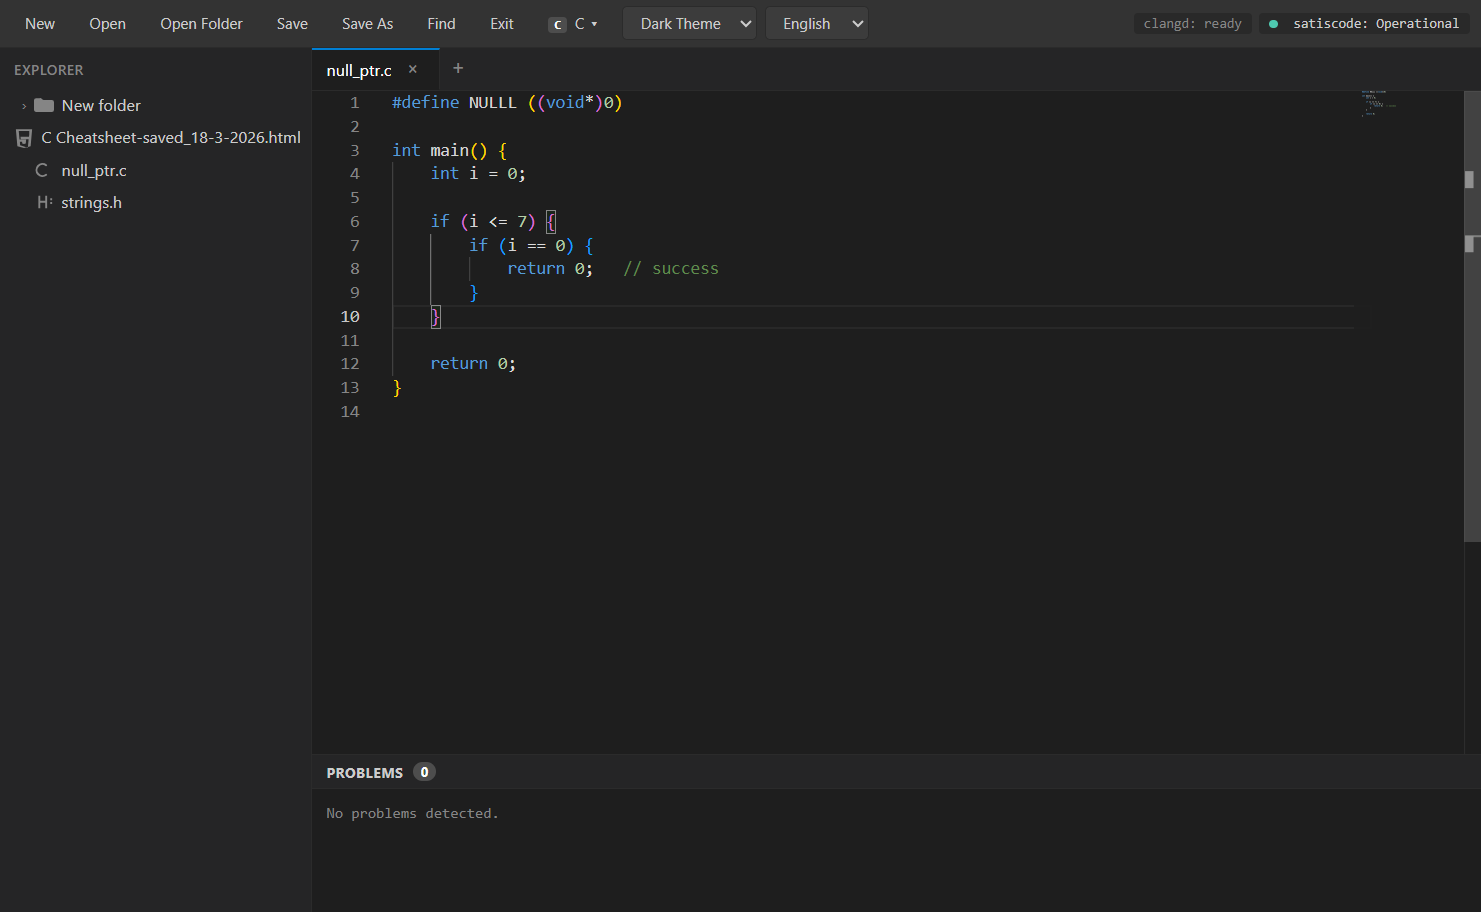Image resolution: width=1481 pixels, height=912 pixels.
Task: Open the Dark Theme dropdown
Action: click(689, 24)
